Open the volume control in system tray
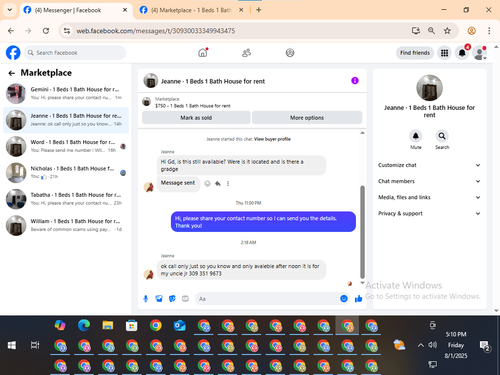The width and height of the screenshot is (500, 375). [x=432, y=345]
